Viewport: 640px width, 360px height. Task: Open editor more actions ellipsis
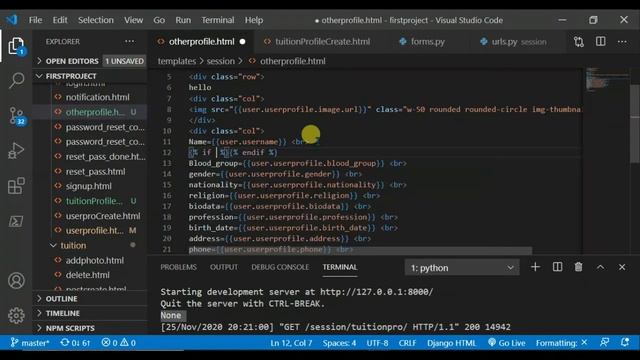pos(622,42)
